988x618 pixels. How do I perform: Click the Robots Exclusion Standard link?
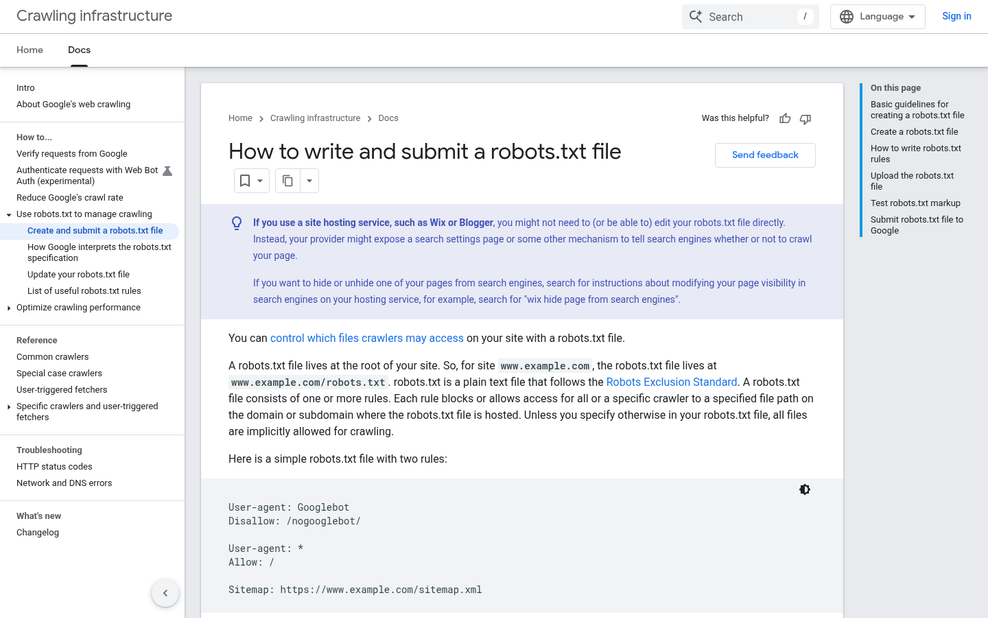671,382
